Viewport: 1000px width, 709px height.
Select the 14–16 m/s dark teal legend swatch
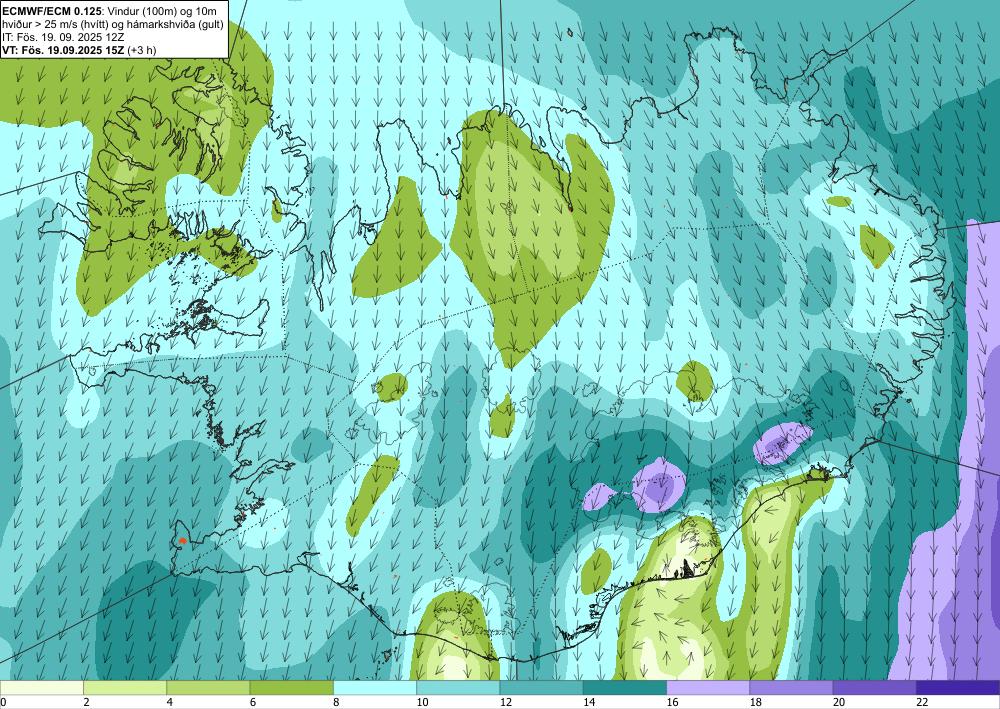tap(625, 688)
